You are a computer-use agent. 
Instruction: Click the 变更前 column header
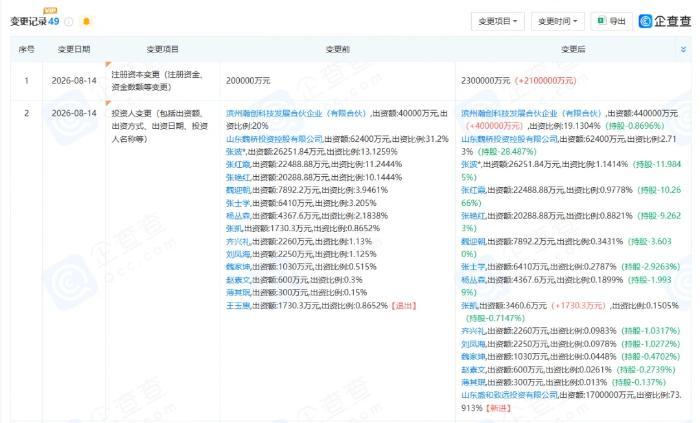tap(338, 49)
